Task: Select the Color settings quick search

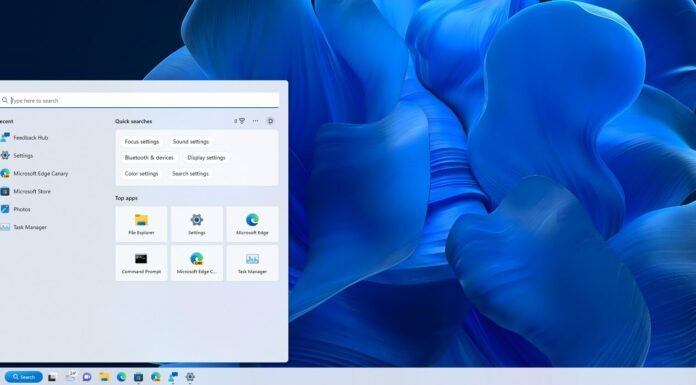Action: coord(141,174)
